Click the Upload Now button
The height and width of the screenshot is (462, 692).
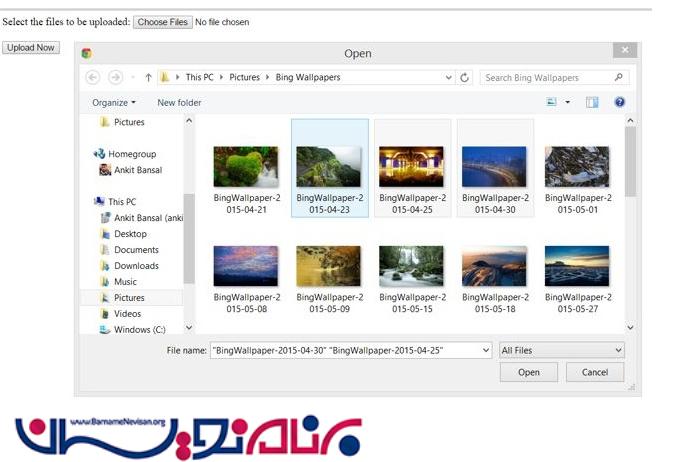click(x=31, y=47)
